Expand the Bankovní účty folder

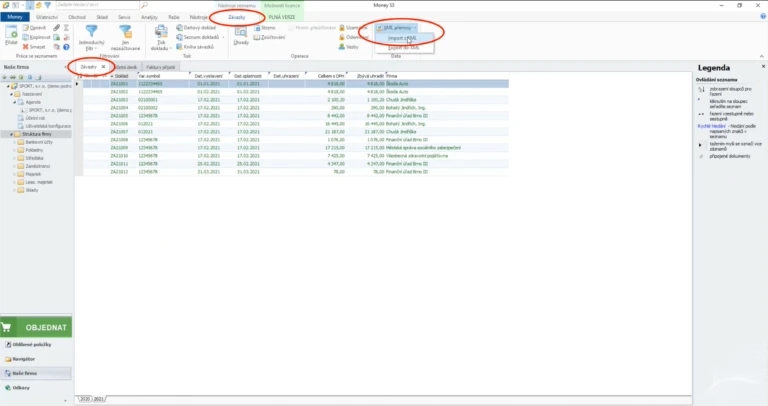pyautogui.click(x=14, y=142)
